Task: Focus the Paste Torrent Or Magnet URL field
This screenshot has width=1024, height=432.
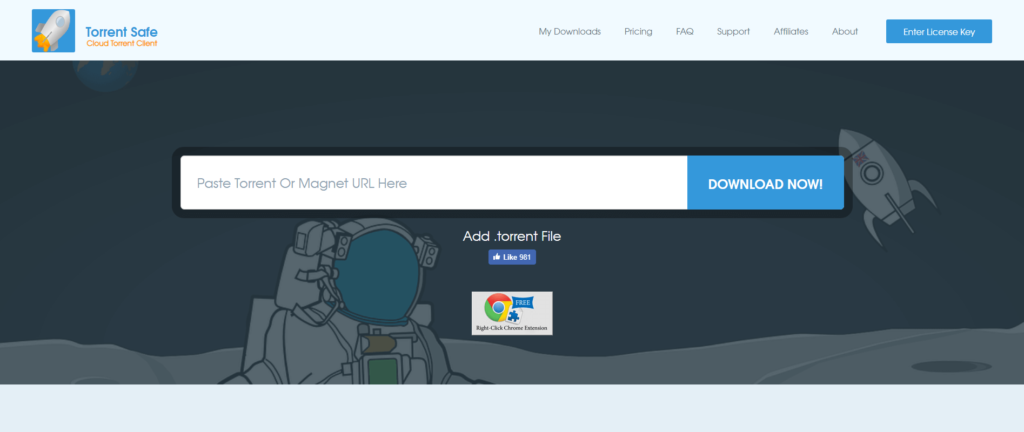Action: [434, 183]
